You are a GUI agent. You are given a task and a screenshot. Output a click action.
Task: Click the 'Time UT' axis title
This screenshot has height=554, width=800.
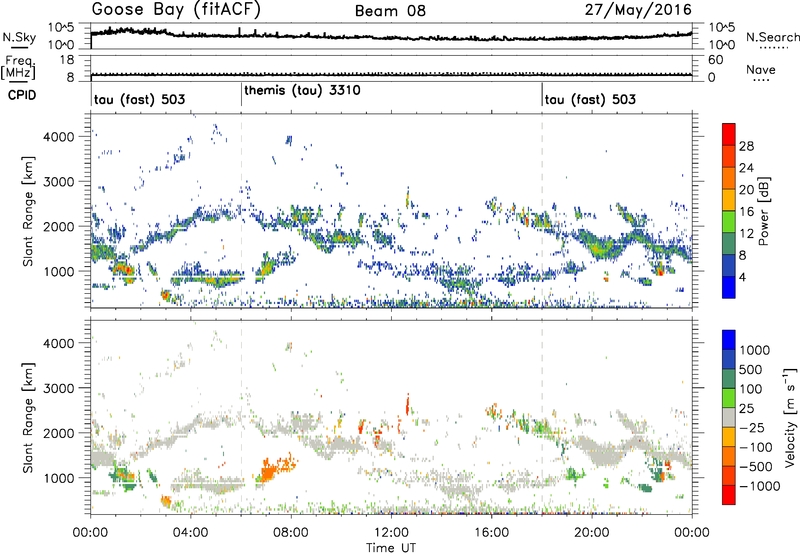tap(391, 548)
